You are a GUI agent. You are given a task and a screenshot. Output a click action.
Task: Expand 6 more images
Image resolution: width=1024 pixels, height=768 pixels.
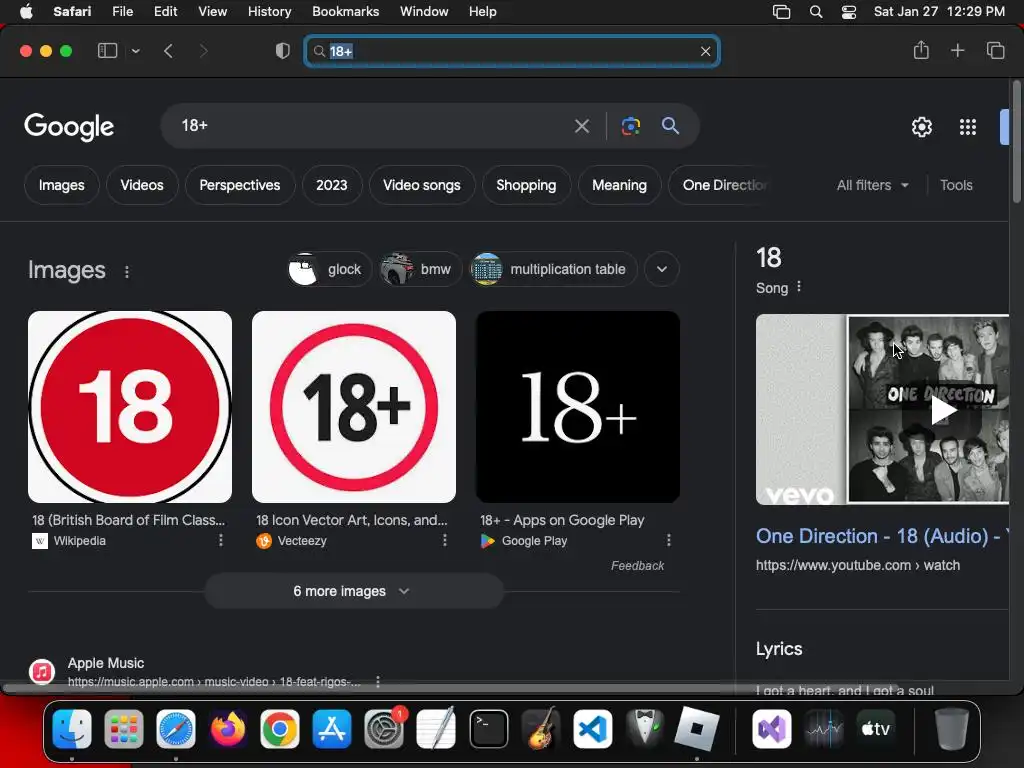[x=354, y=591]
